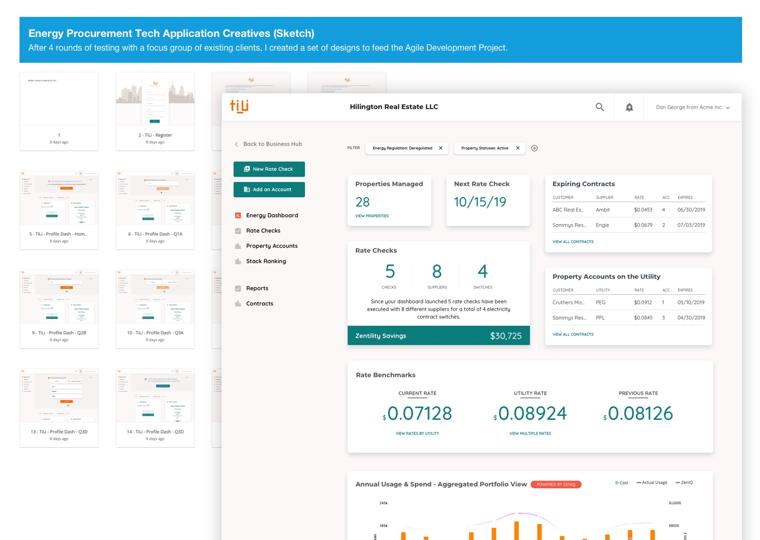
Task: Click the 07/03/2019 expiry date
Action: [x=691, y=225]
